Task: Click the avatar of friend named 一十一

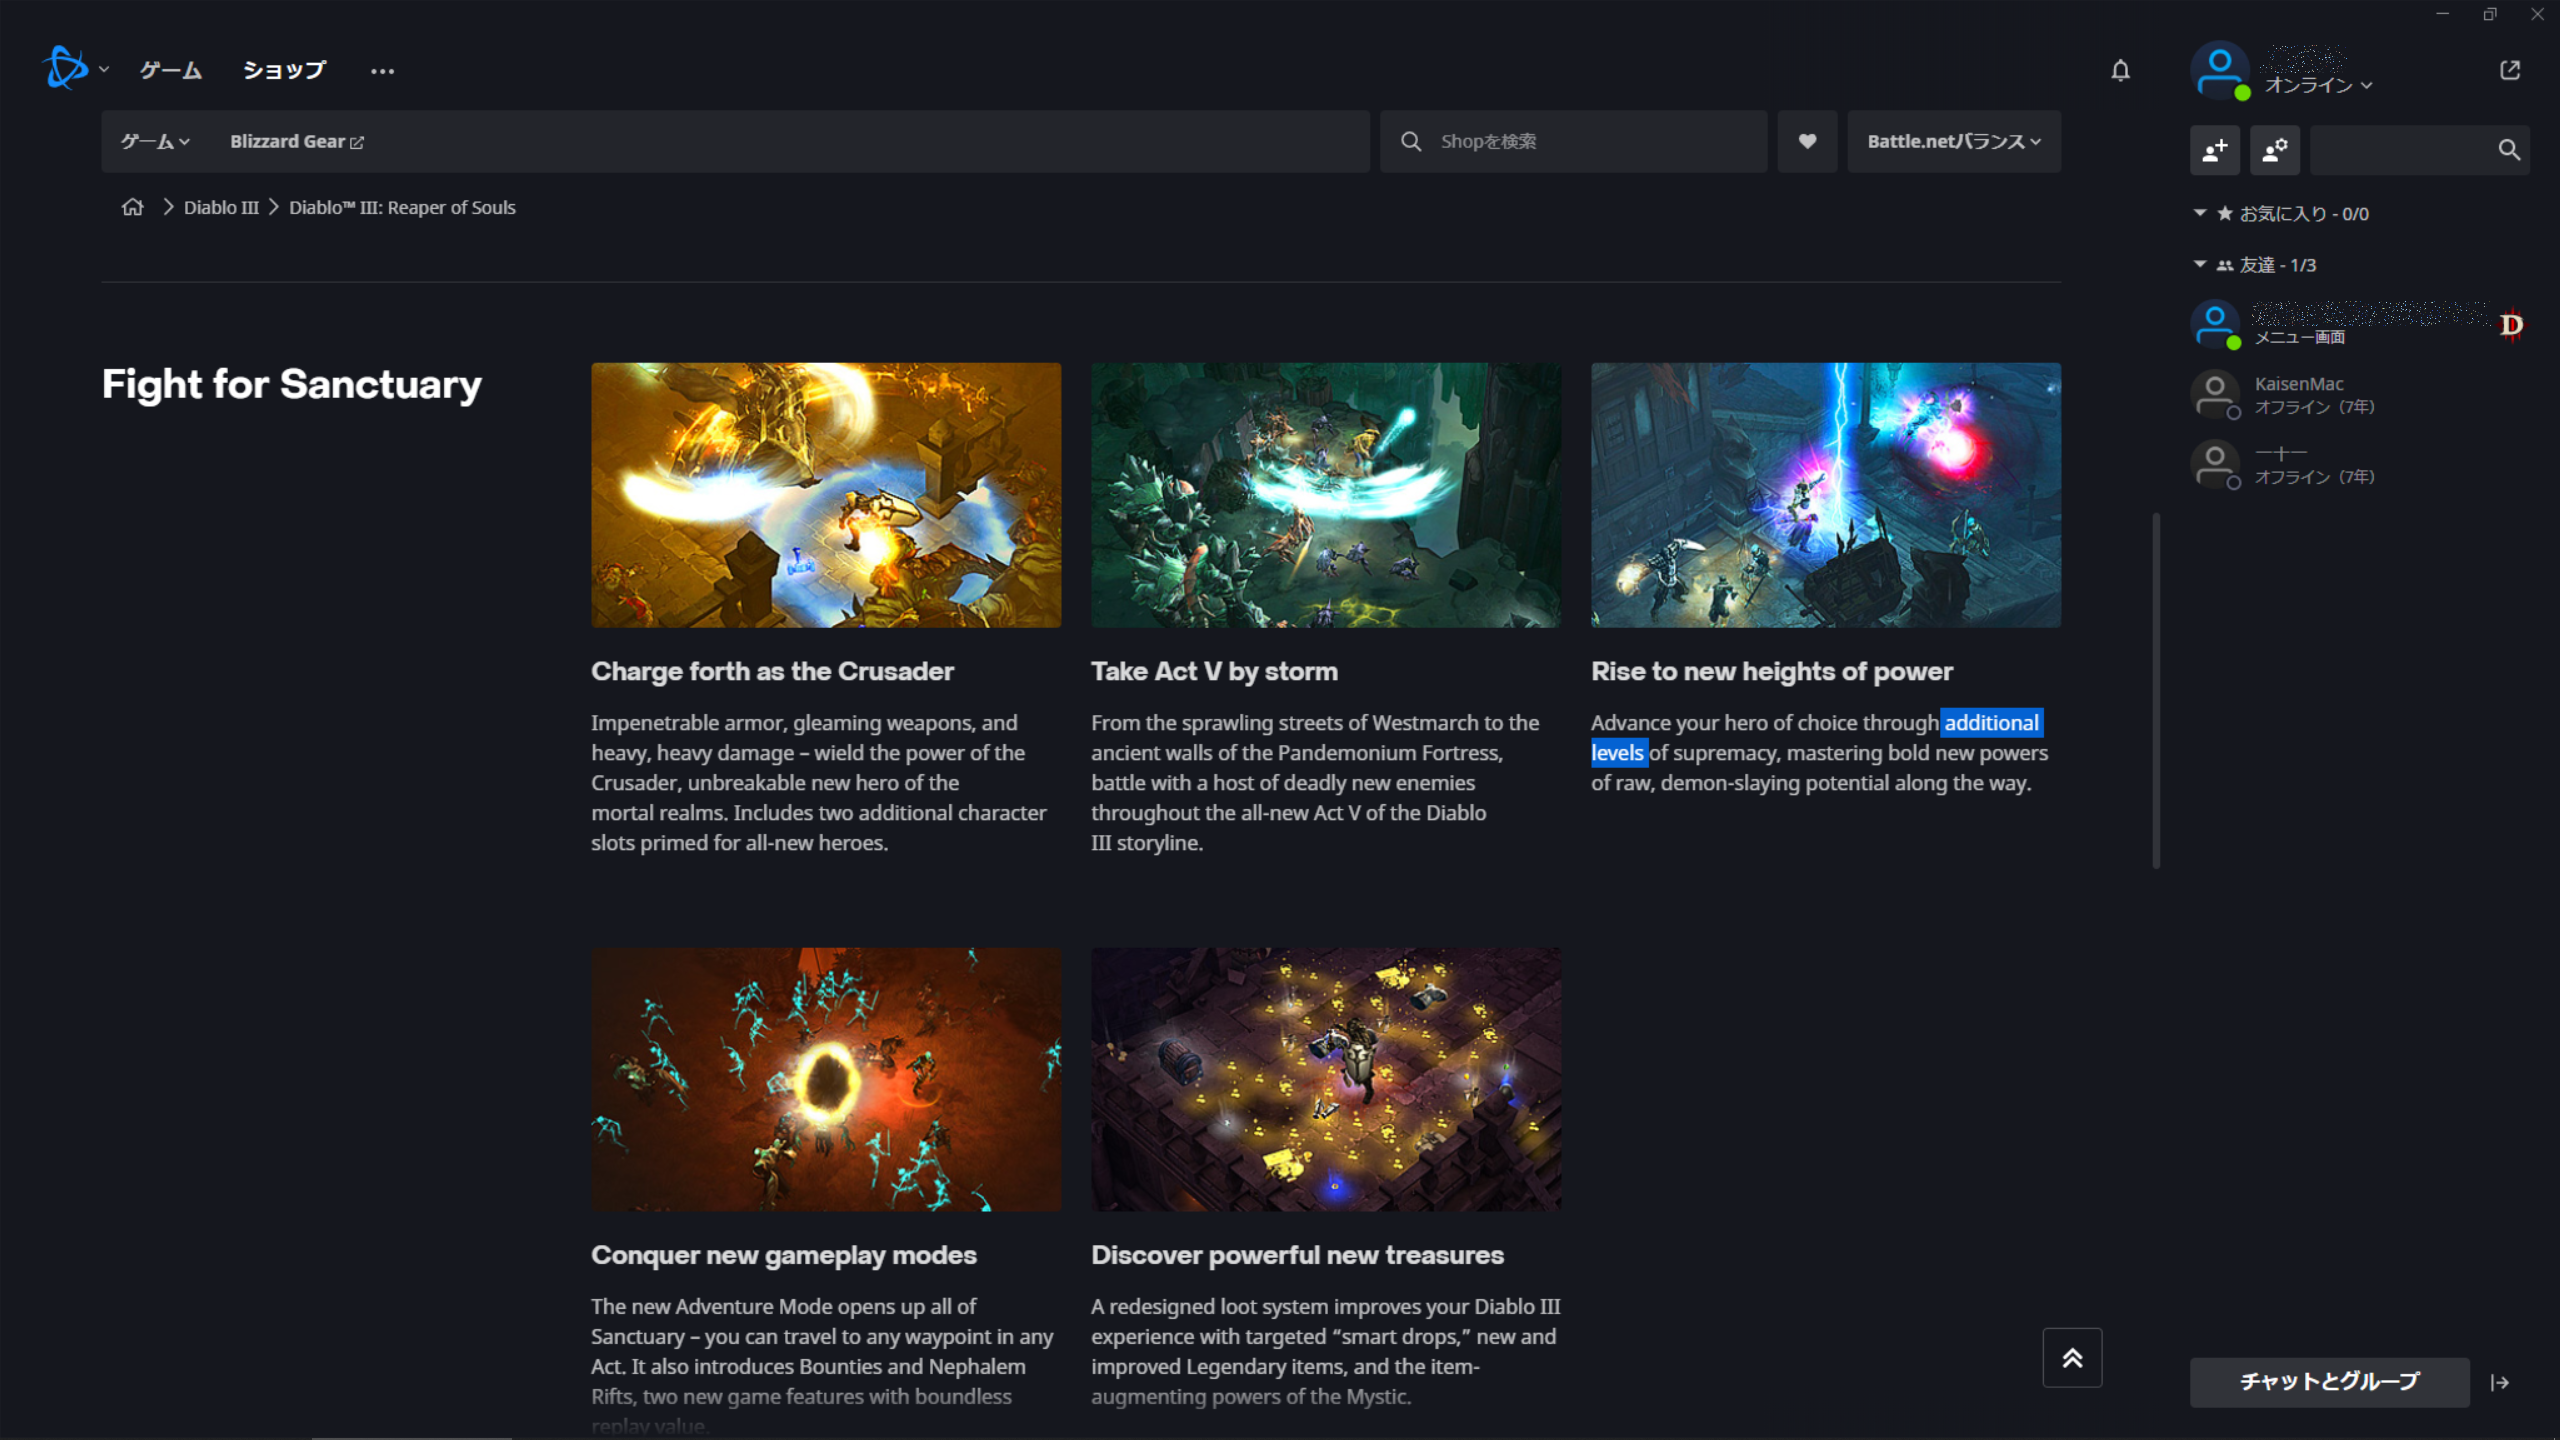Action: [x=2216, y=464]
